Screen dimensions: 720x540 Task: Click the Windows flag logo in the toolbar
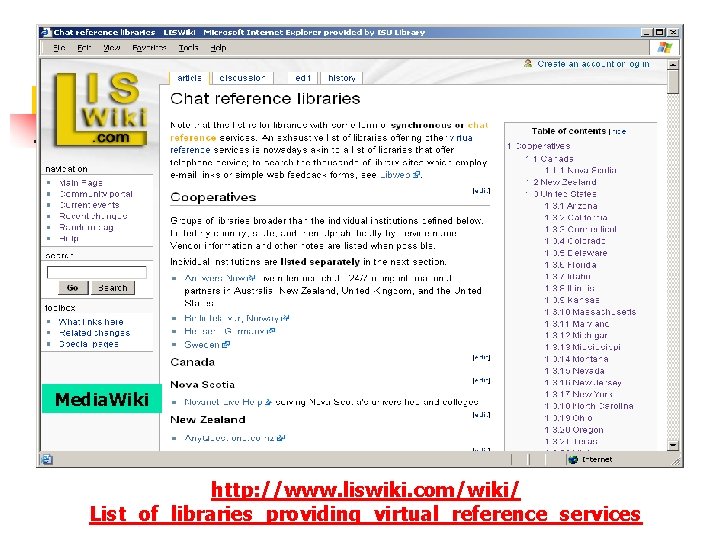(x=664, y=47)
